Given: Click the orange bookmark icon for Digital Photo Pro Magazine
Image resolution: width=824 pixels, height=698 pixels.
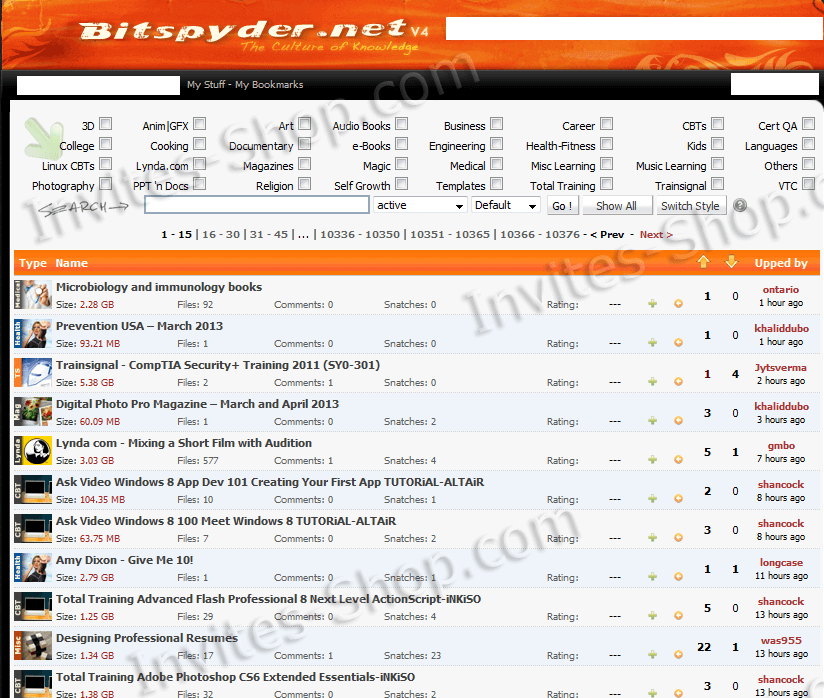Looking at the screenshot, I should (678, 420).
